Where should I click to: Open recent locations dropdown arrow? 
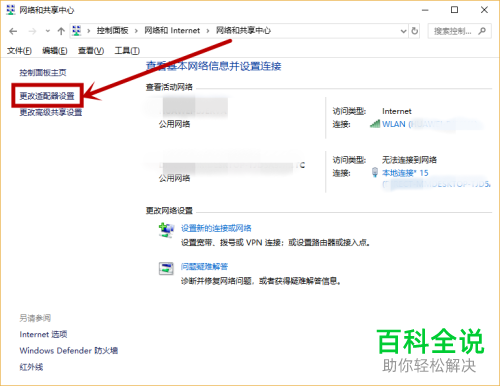coord(48,31)
